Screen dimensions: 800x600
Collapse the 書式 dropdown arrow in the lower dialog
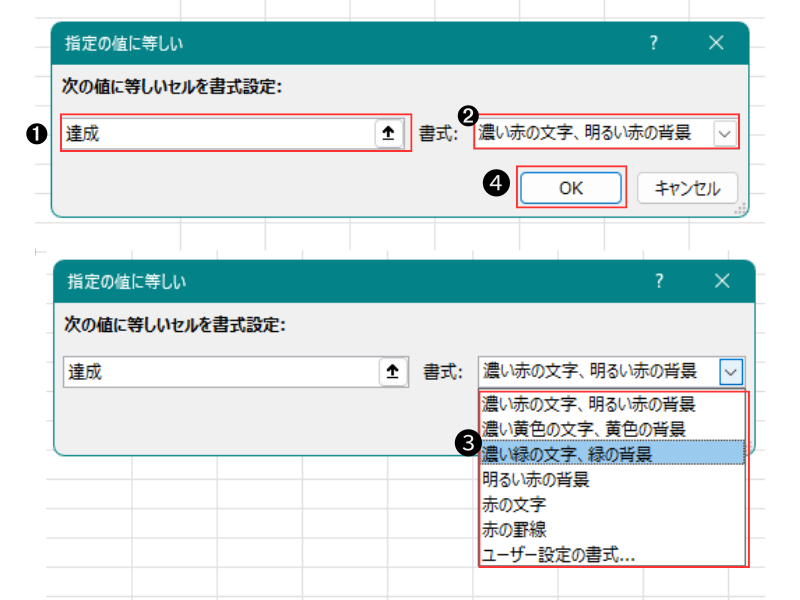click(731, 371)
